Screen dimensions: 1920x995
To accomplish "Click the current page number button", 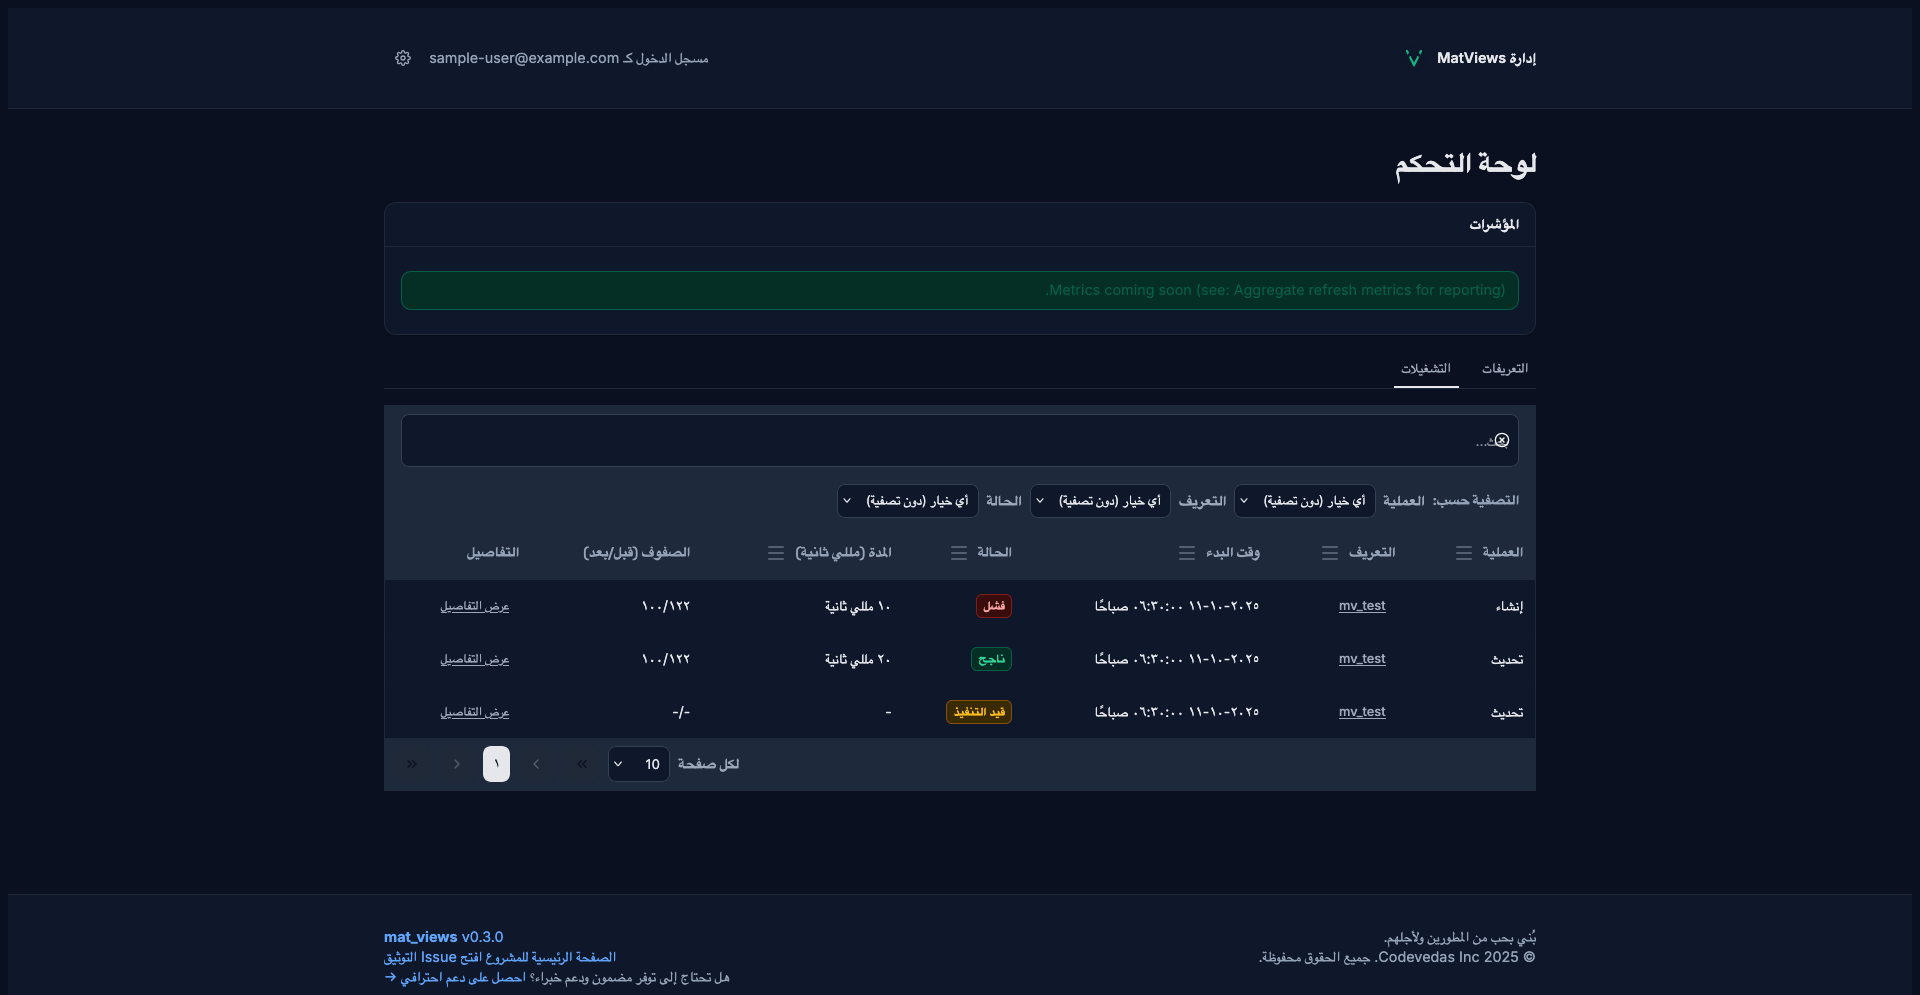I will tap(496, 764).
